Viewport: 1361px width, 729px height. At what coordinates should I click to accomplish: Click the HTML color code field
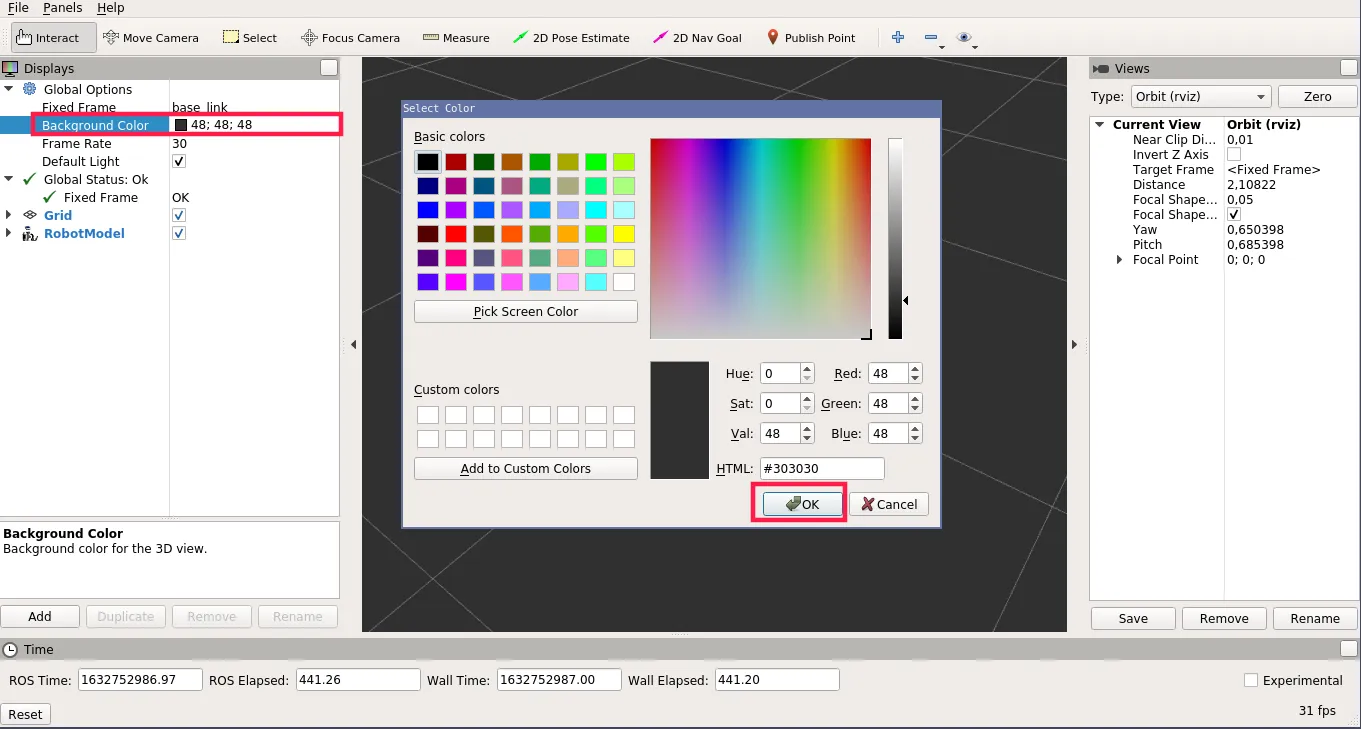[x=822, y=469]
